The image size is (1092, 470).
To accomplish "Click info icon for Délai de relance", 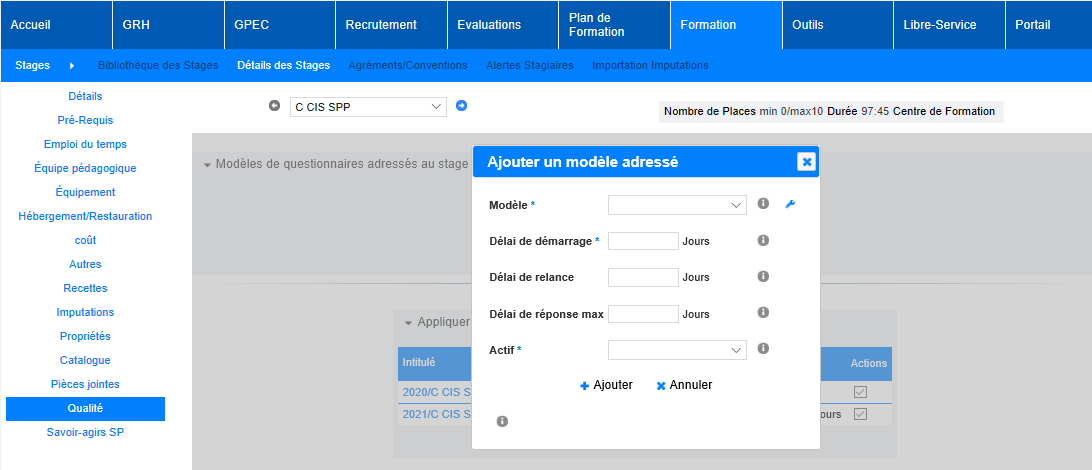I will point(763,276).
